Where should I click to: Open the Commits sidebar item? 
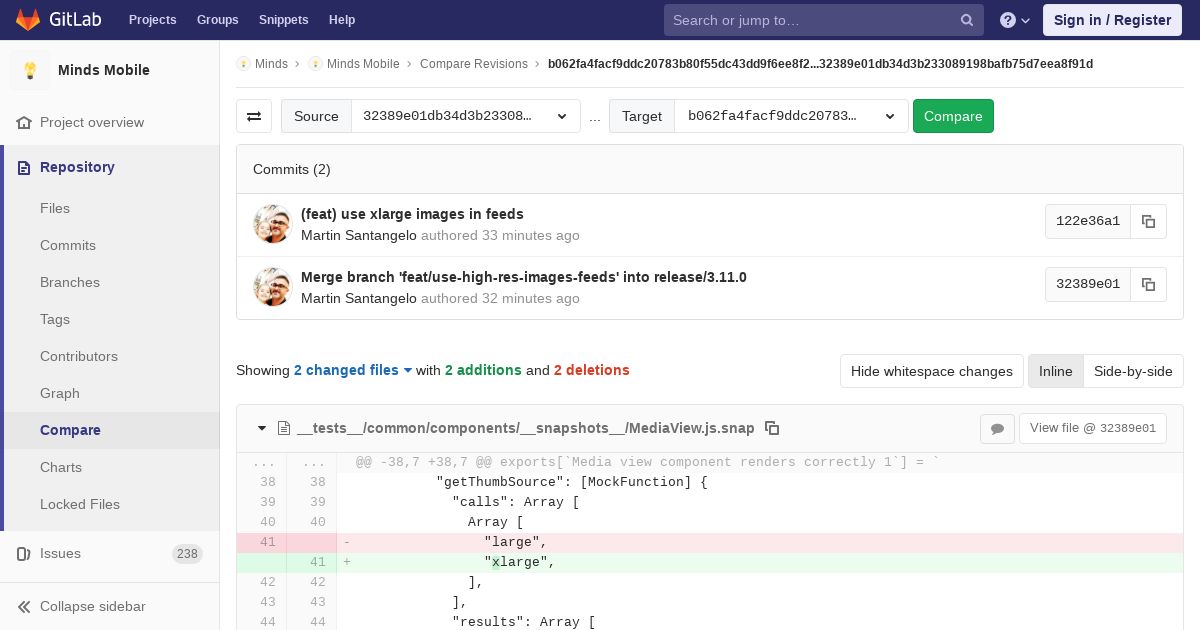click(68, 245)
